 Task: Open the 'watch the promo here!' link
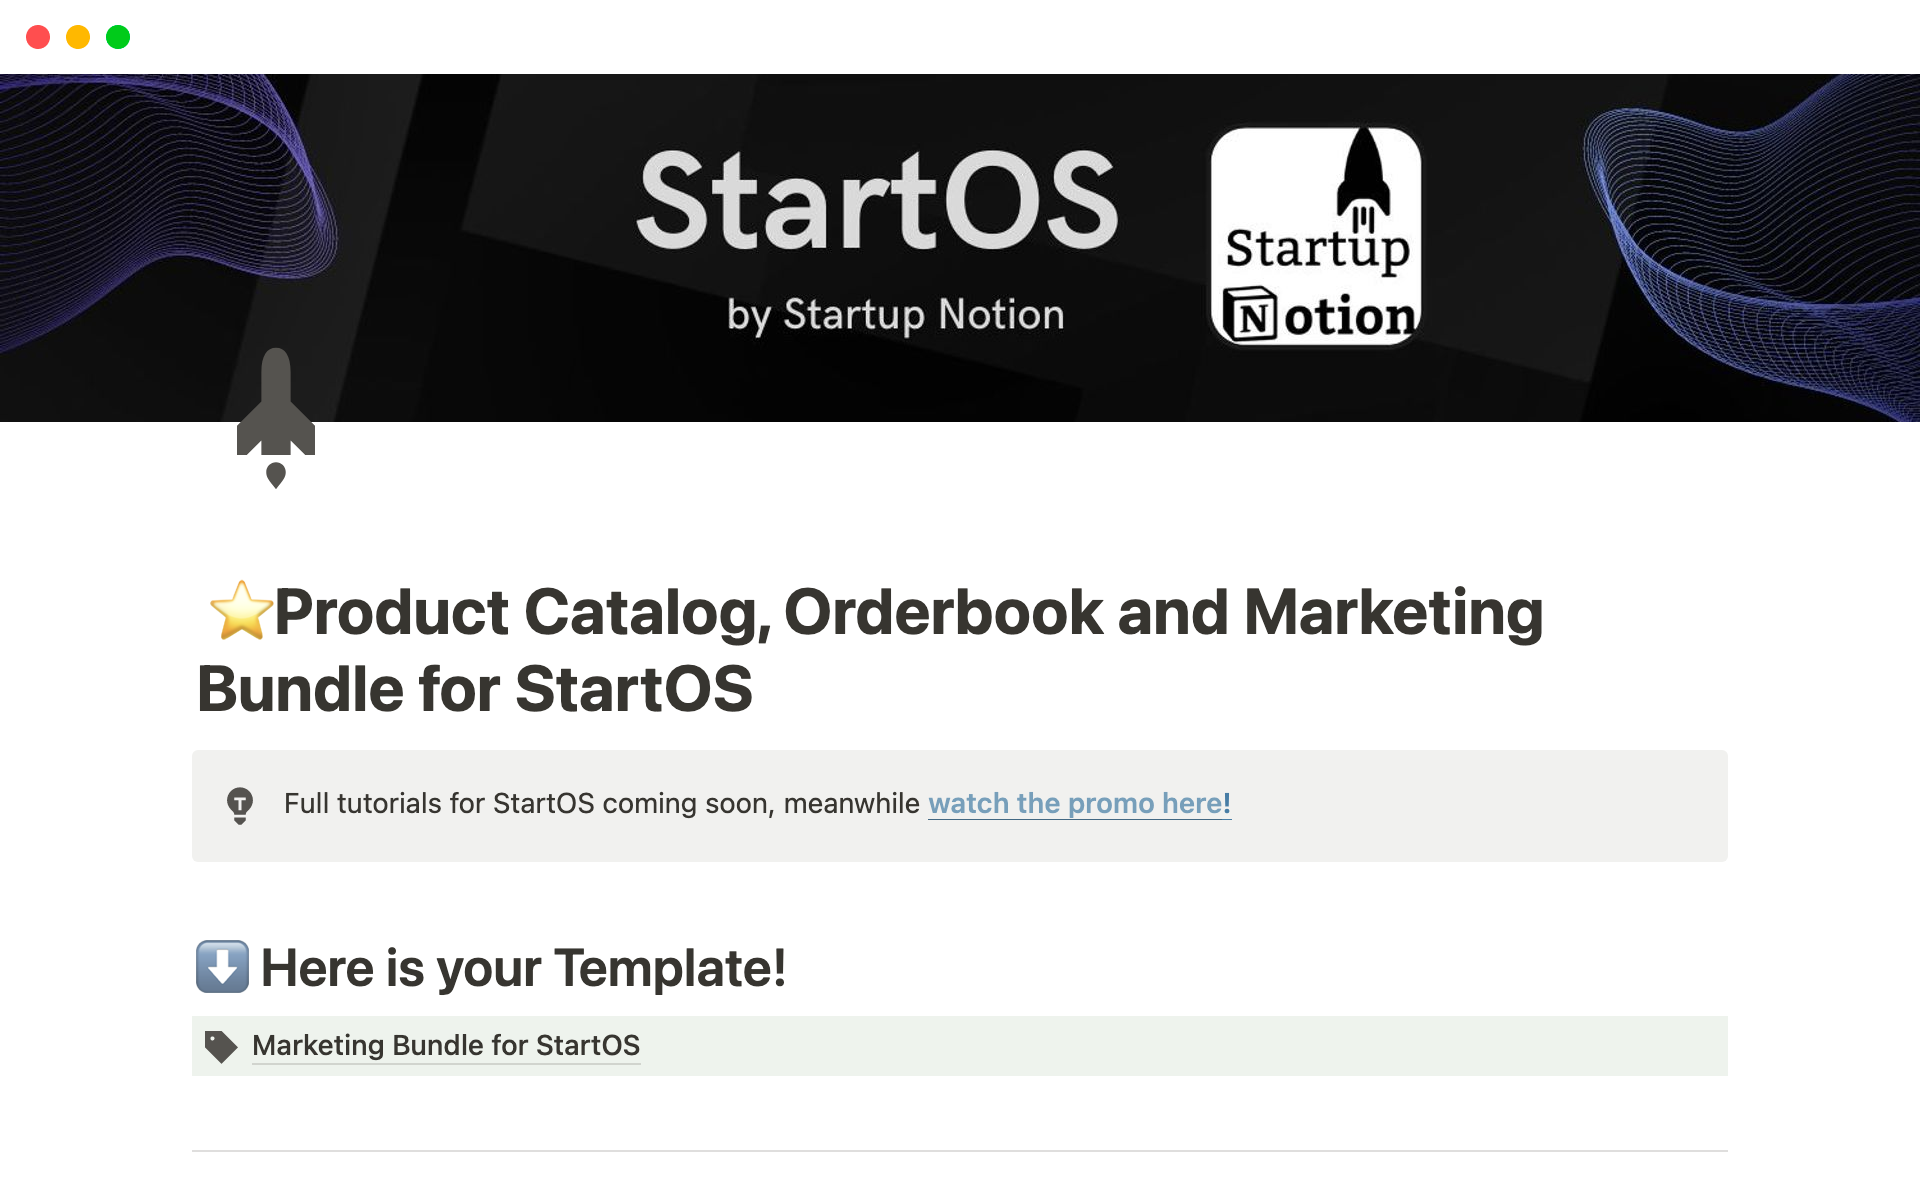click(x=1079, y=804)
